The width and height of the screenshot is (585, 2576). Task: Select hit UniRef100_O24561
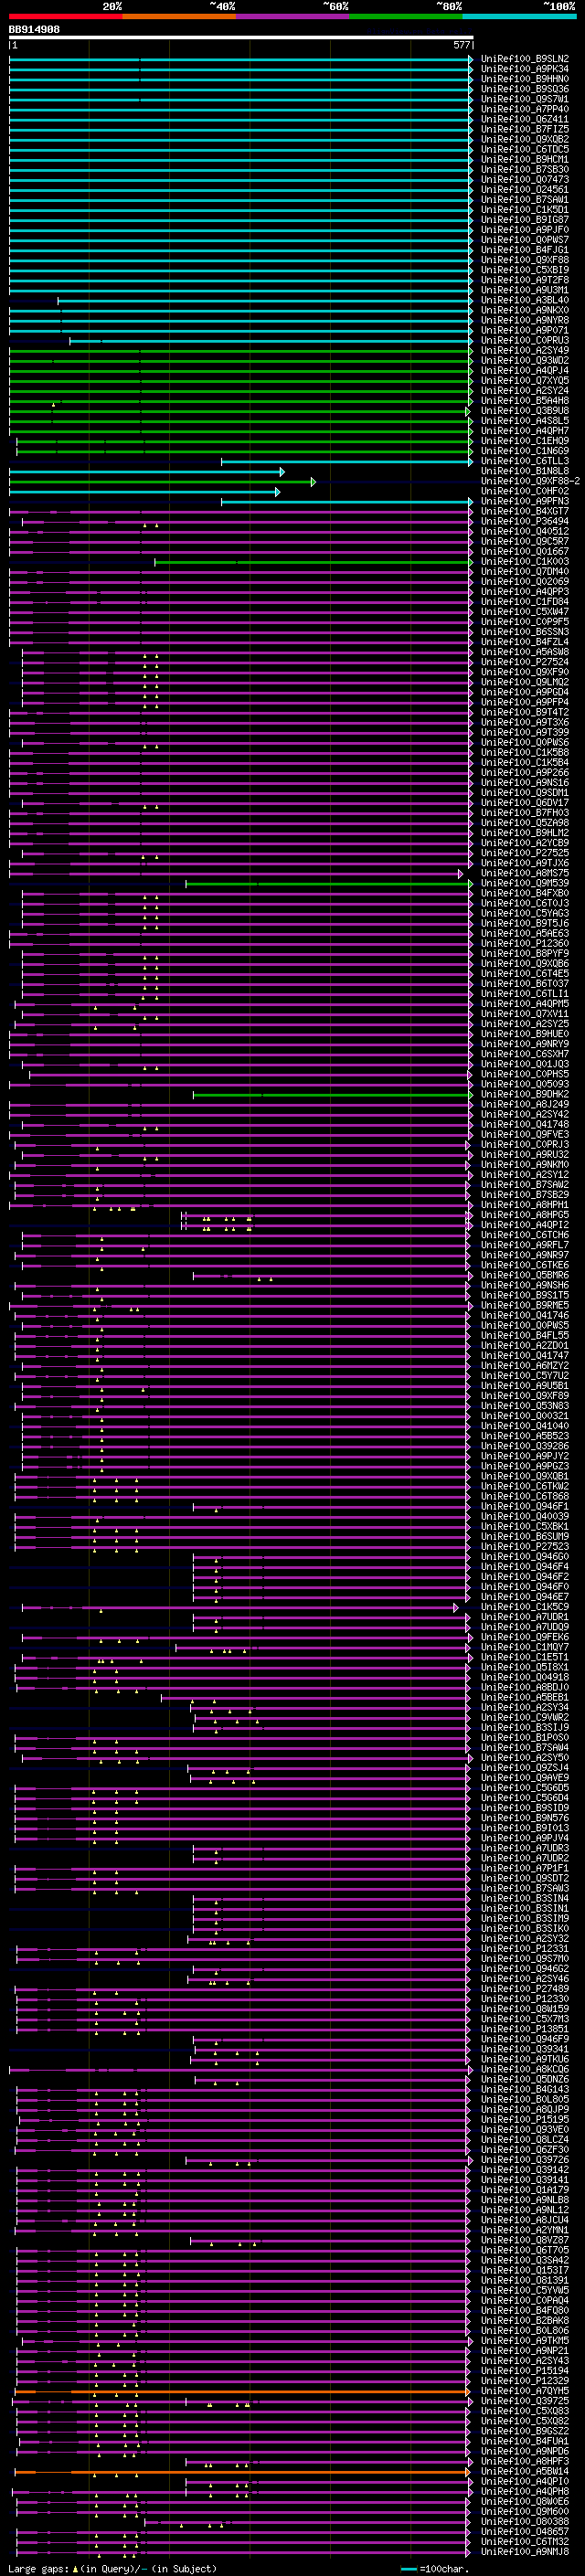pyautogui.click(x=525, y=190)
